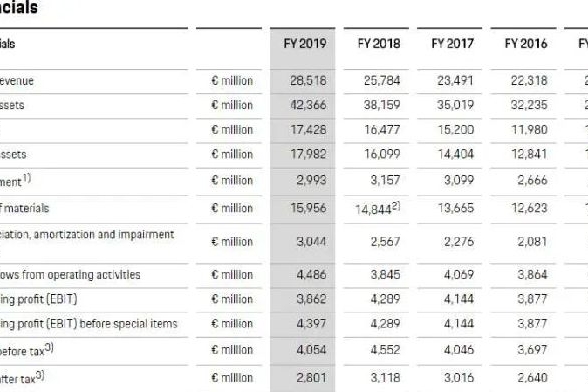The height and width of the screenshot is (392, 588).
Task: Select FY 2017 value 4,069
Action: (459, 275)
